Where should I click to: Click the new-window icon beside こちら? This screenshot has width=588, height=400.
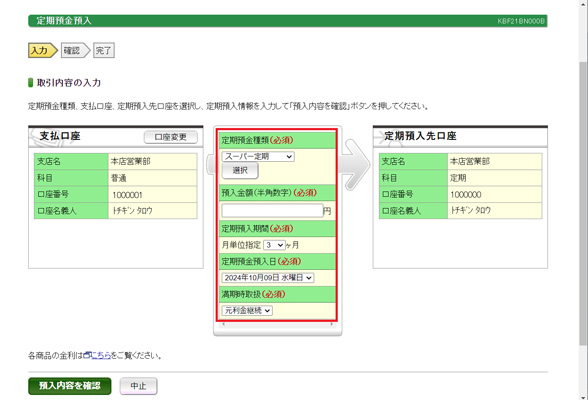coord(87,355)
